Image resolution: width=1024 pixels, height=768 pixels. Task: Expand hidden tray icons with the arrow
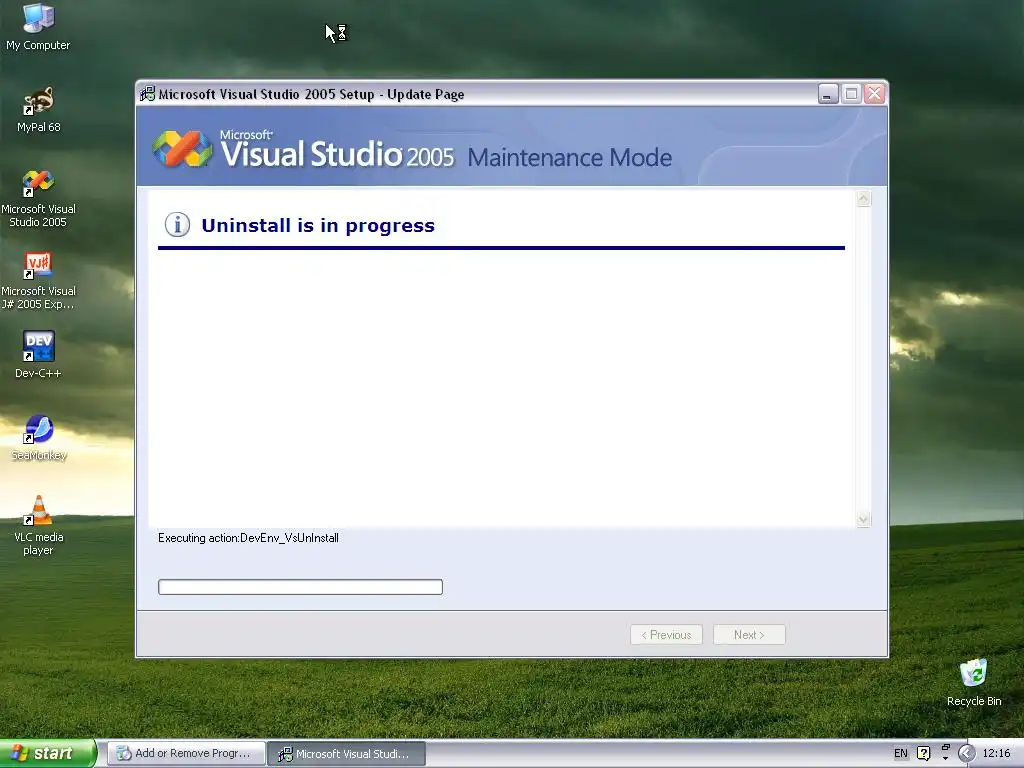pyautogui.click(x=966, y=753)
